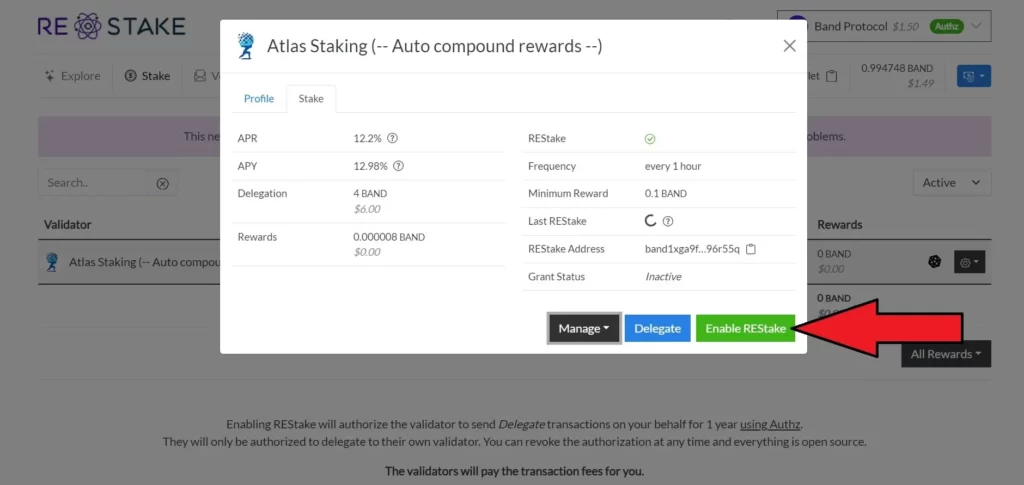Click the Enable REStake button
Viewport: 1024px width, 485px height.
pyautogui.click(x=745, y=328)
